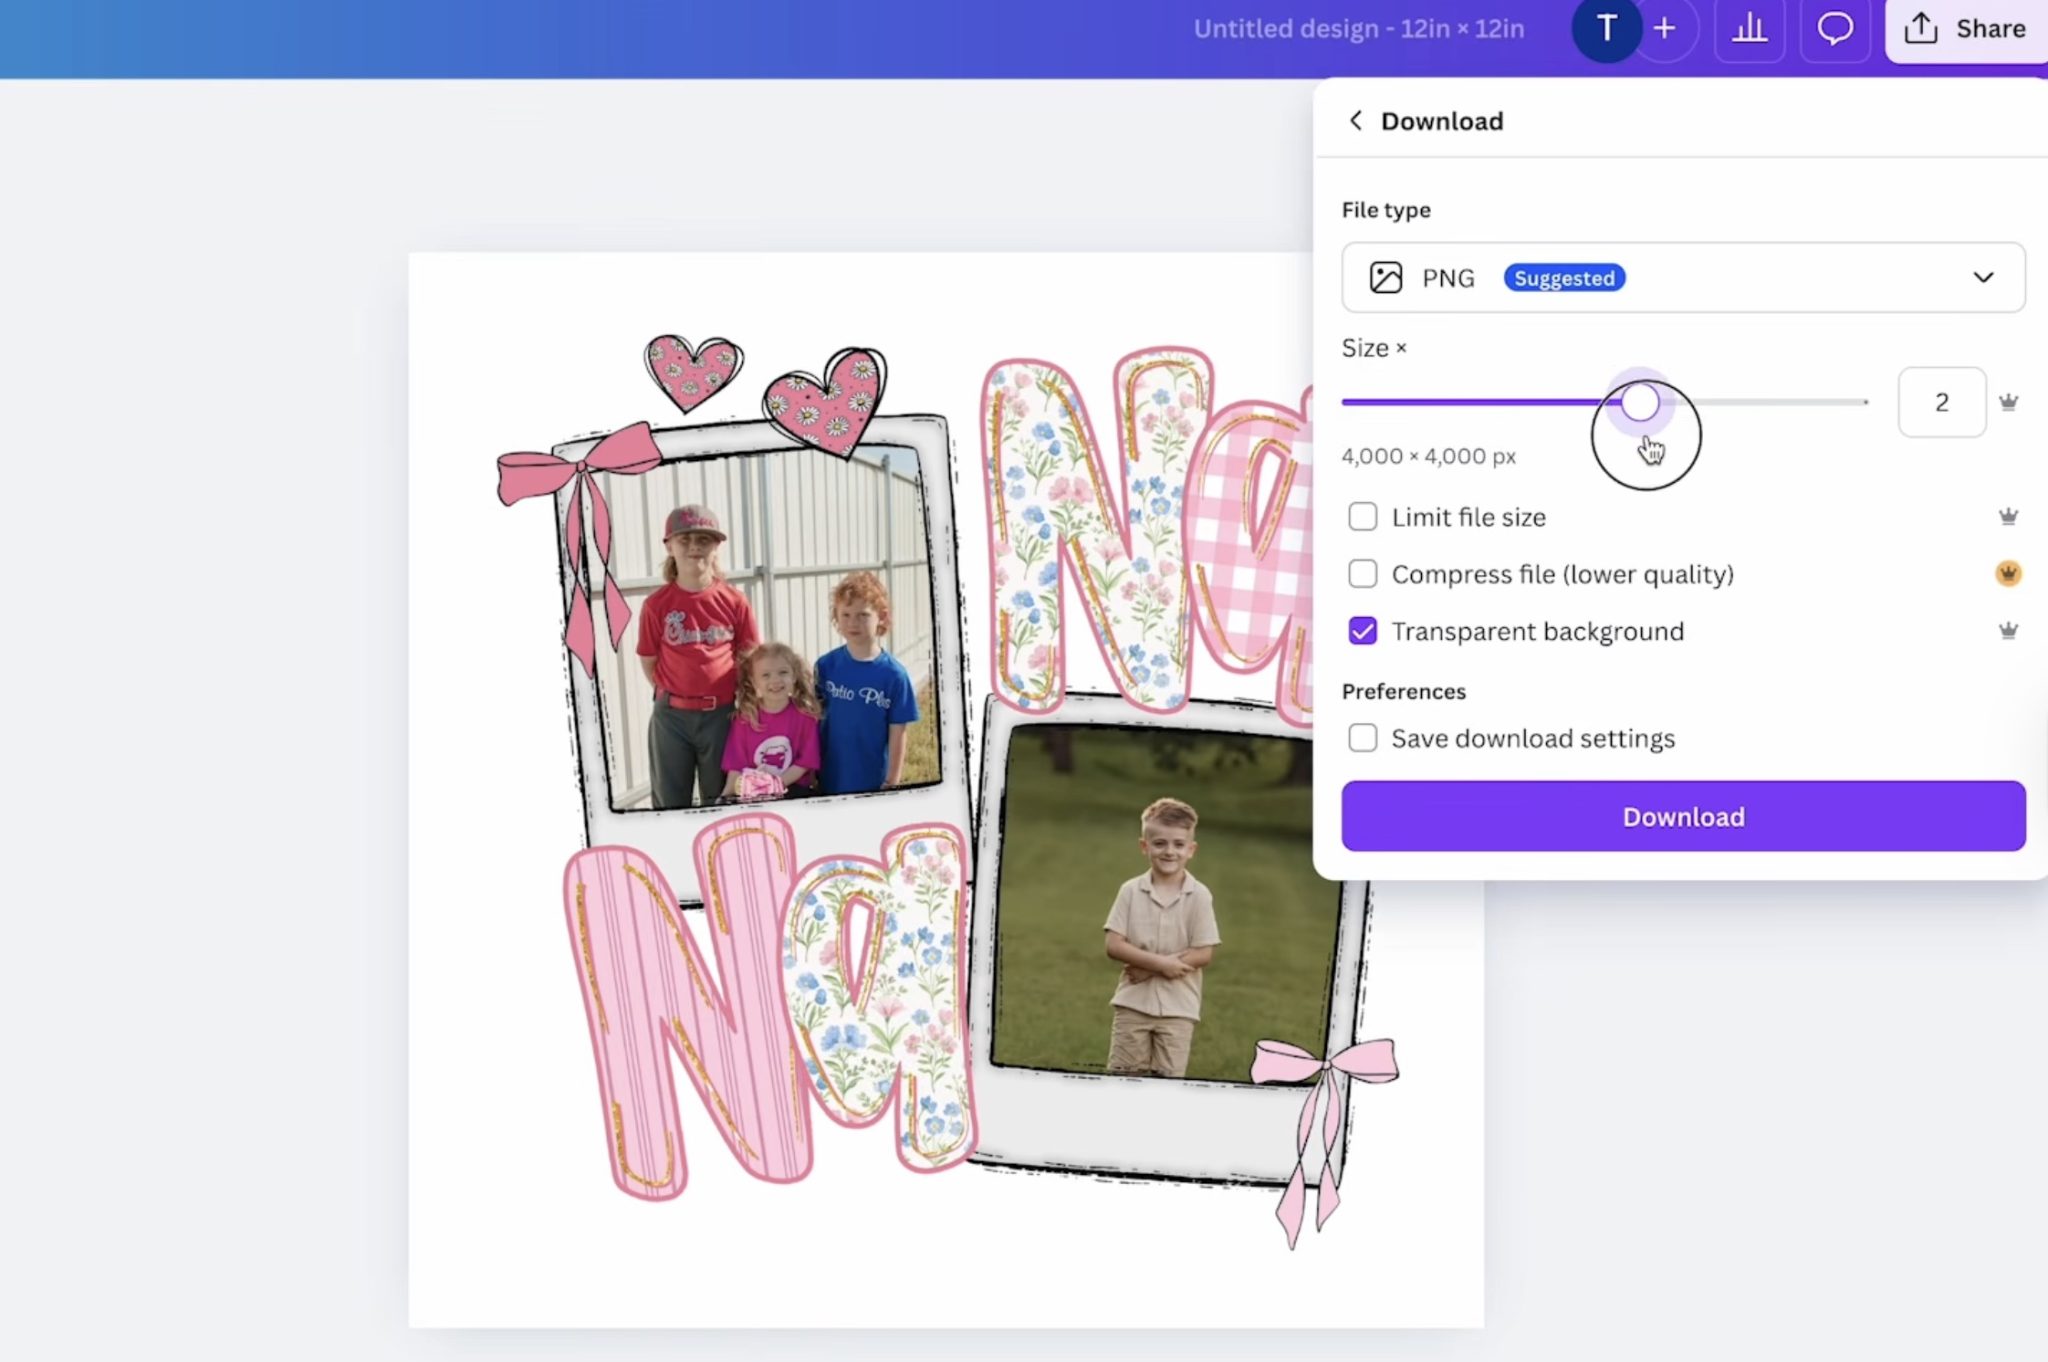Screen dimensions: 2048x1362
Task: Click the Untitled design title text
Action: click(x=1358, y=29)
